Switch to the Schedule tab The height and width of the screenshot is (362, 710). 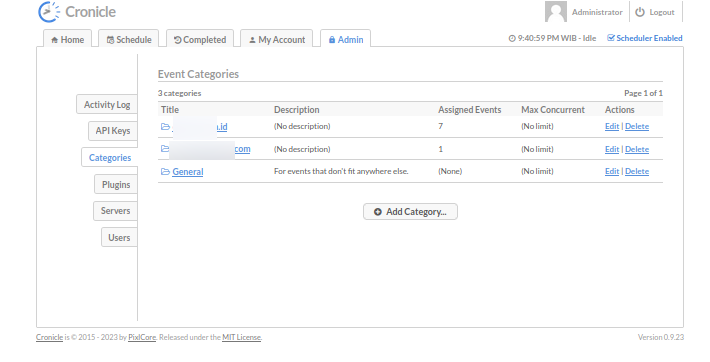(x=129, y=39)
